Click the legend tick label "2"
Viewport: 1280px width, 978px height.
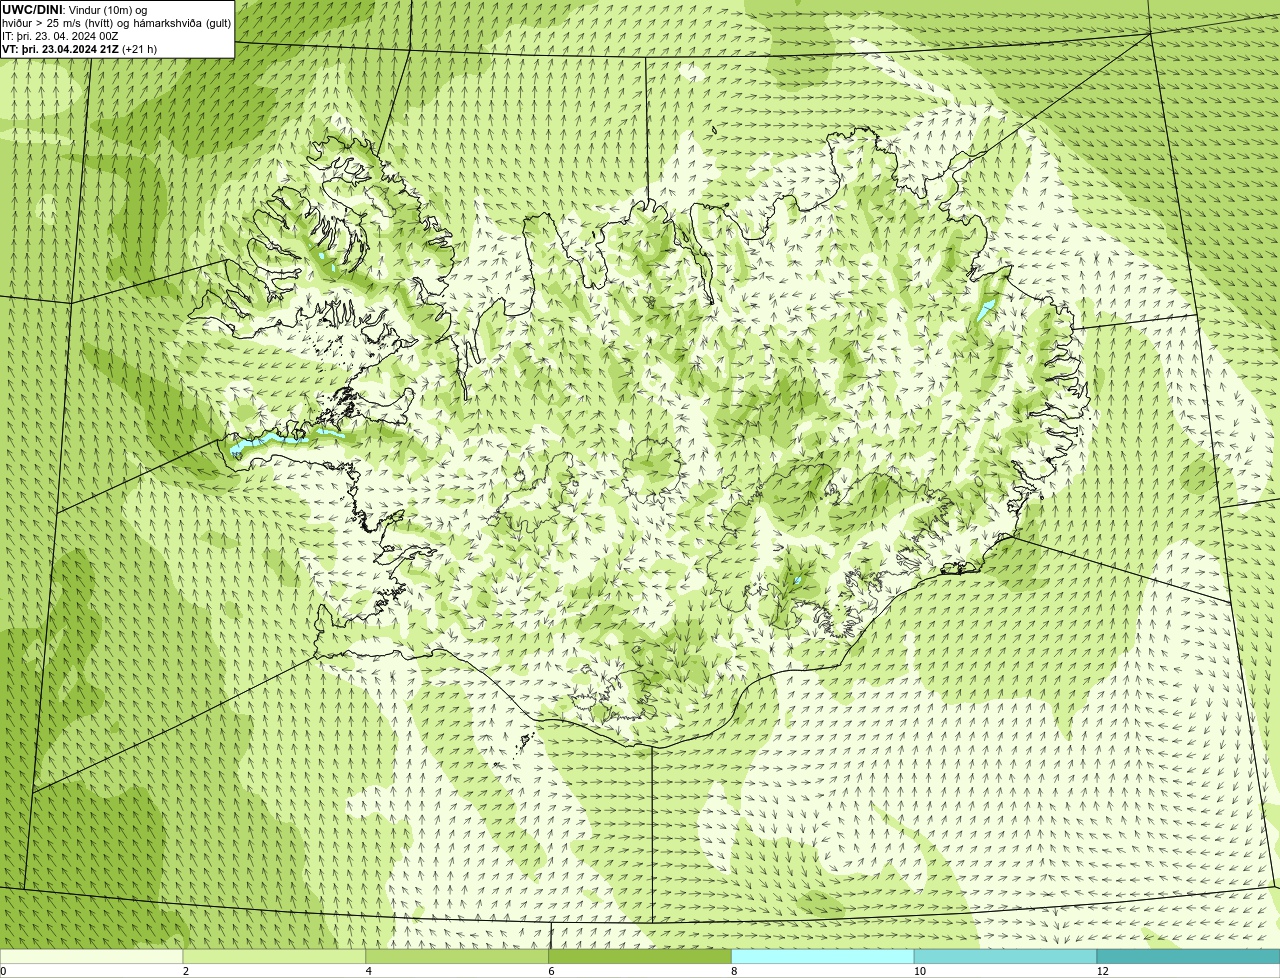pyautogui.click(x=186, y=971)
